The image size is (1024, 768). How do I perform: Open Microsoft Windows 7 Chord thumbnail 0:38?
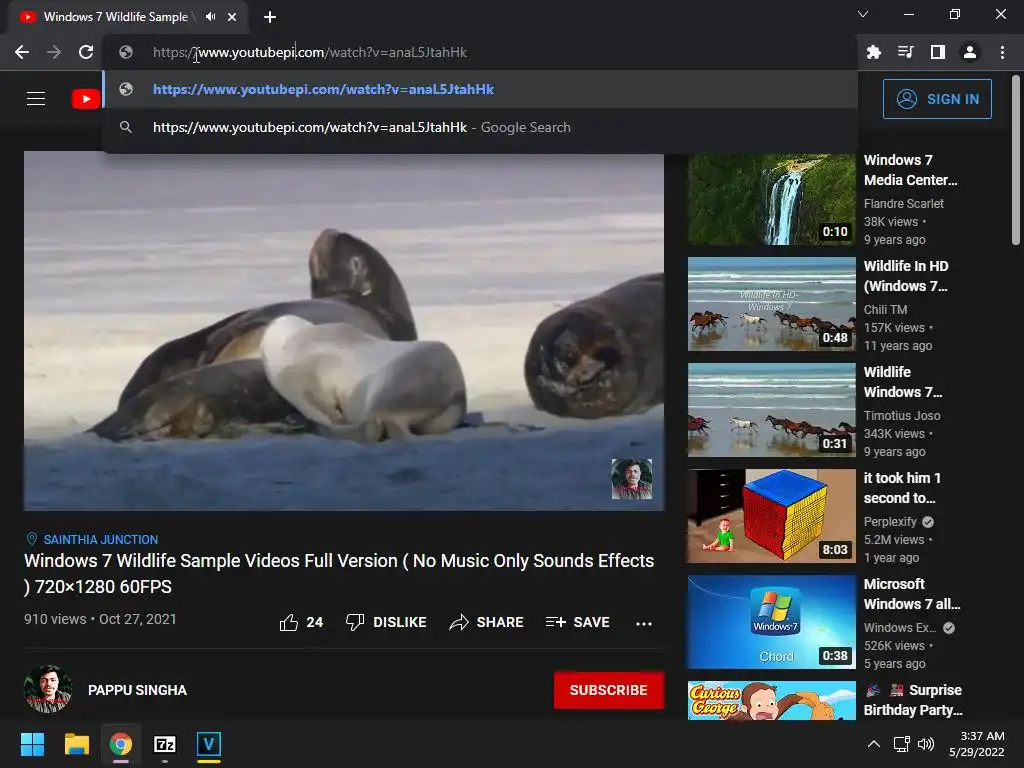tap(771, 622)
